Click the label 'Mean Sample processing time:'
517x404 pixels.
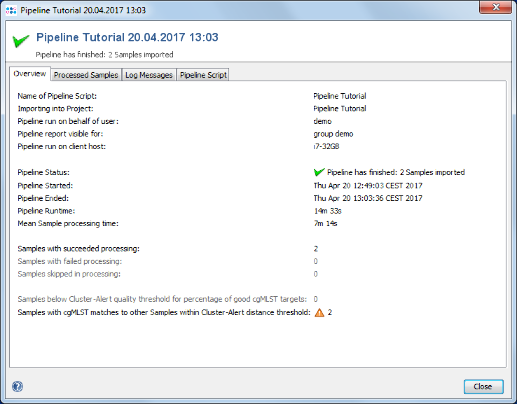click(68, 223)
